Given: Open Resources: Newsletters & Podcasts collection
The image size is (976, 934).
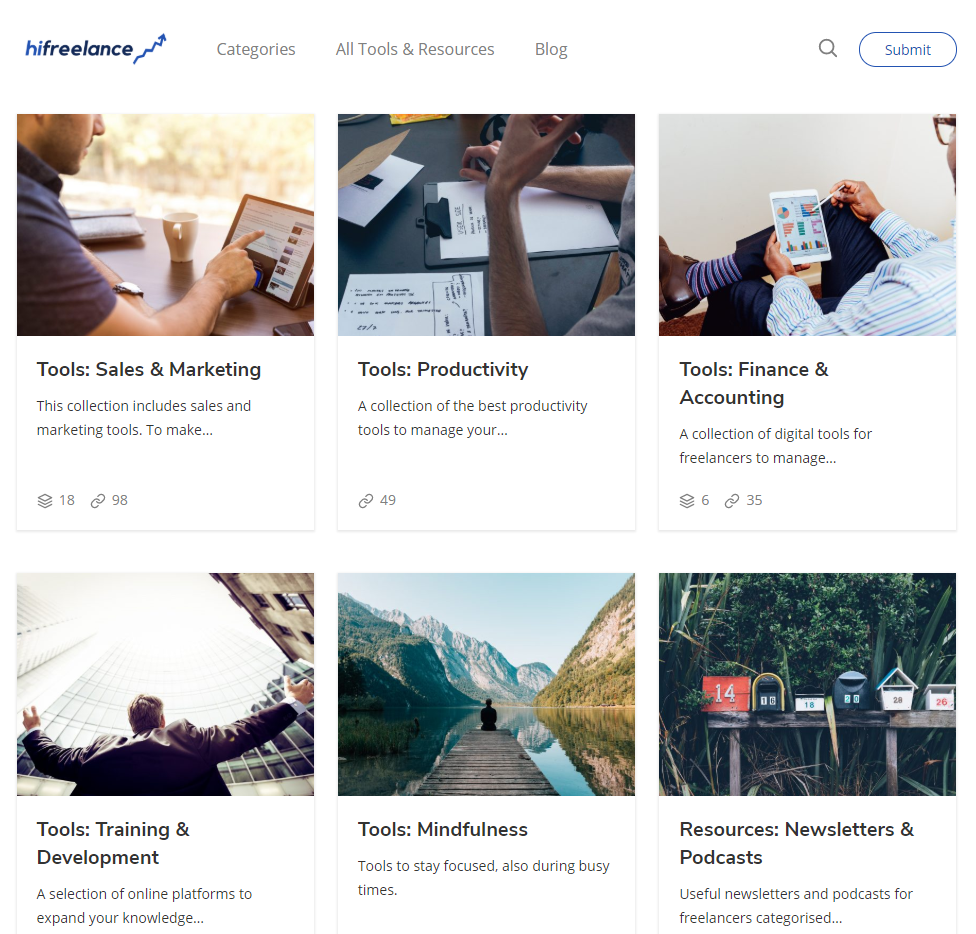Looking at the screenshot, I should (x=796, y=843).
